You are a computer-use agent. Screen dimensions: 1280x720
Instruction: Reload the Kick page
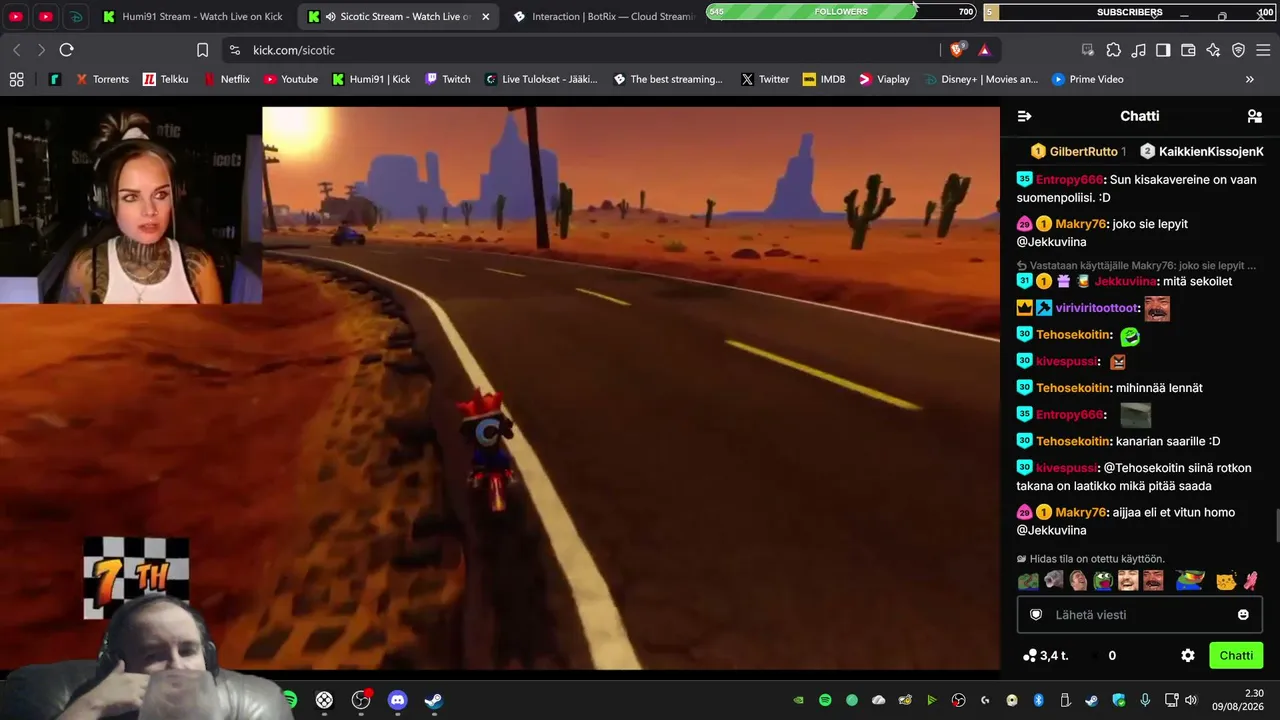coord(66,50)
